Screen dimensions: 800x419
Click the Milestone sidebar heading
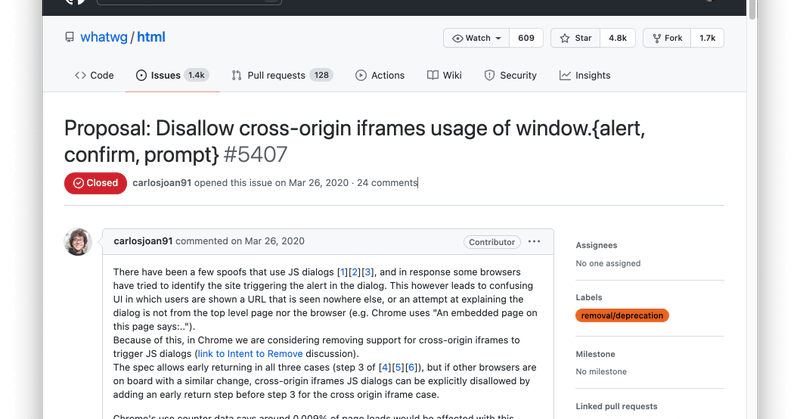click(595, 354)
